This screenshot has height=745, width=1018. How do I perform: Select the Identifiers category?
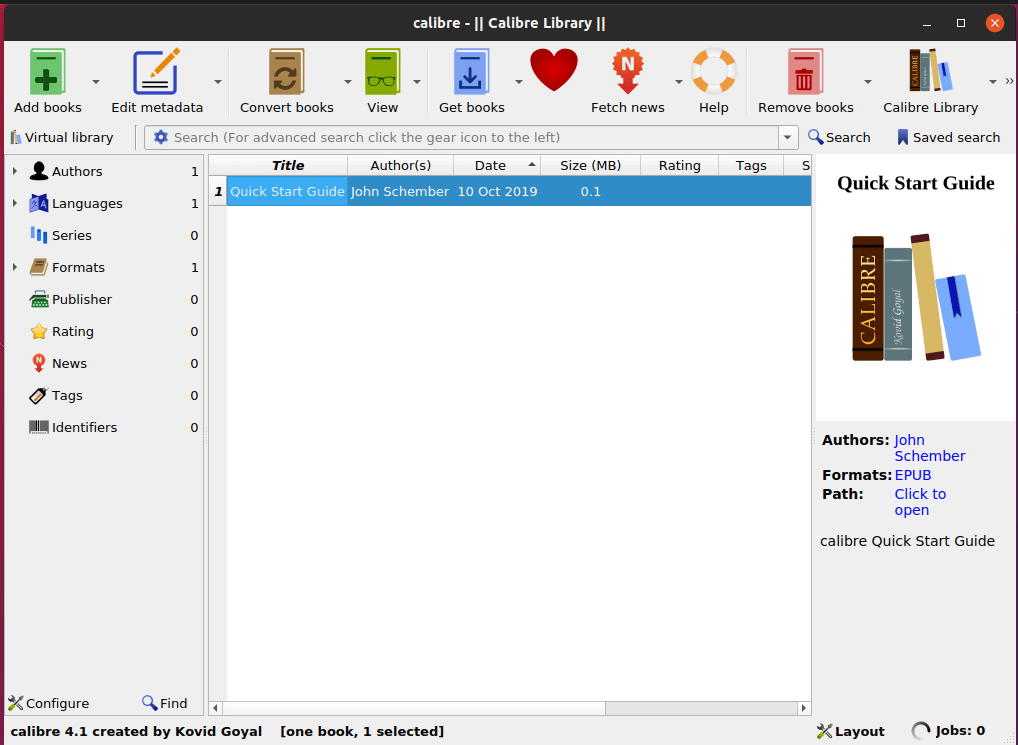point(84,427)
